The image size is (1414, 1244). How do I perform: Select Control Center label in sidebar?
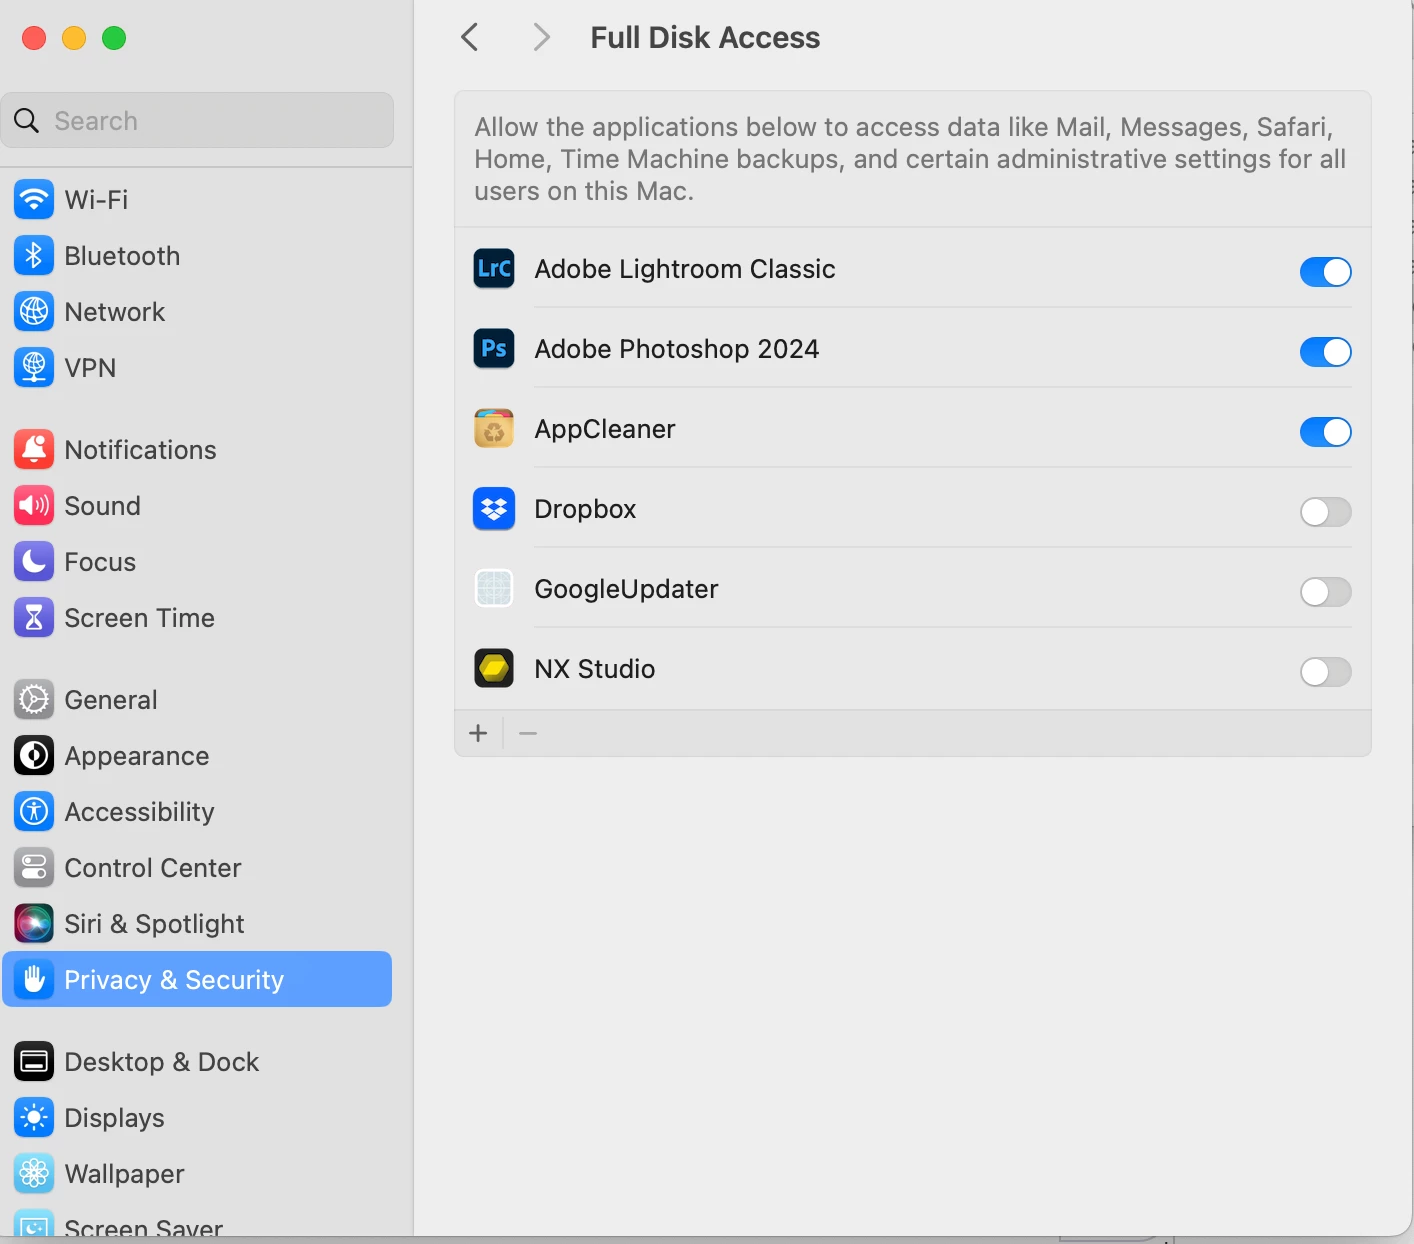[x=153, y=868]
